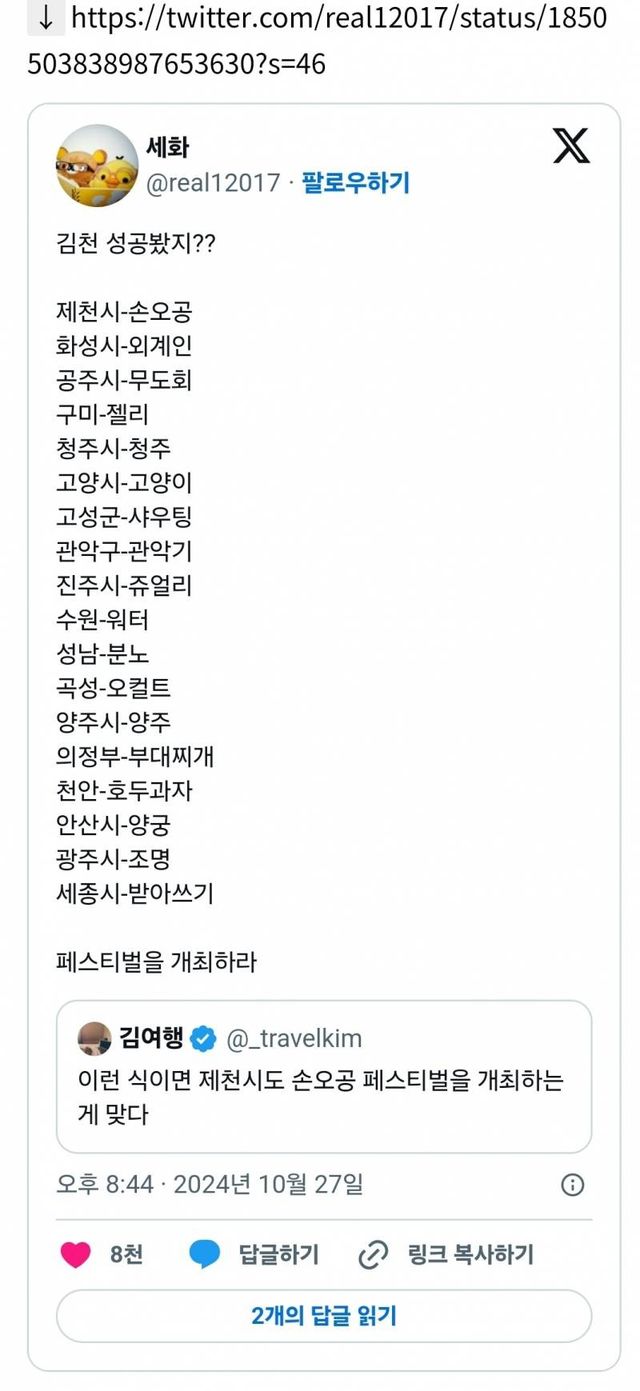Click the @real12017 handle
This screenshot has width=640, height=1391.
click(213, 183)
